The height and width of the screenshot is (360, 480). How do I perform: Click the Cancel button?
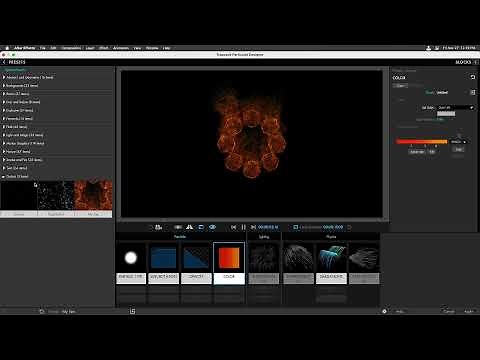click(449, 311)
